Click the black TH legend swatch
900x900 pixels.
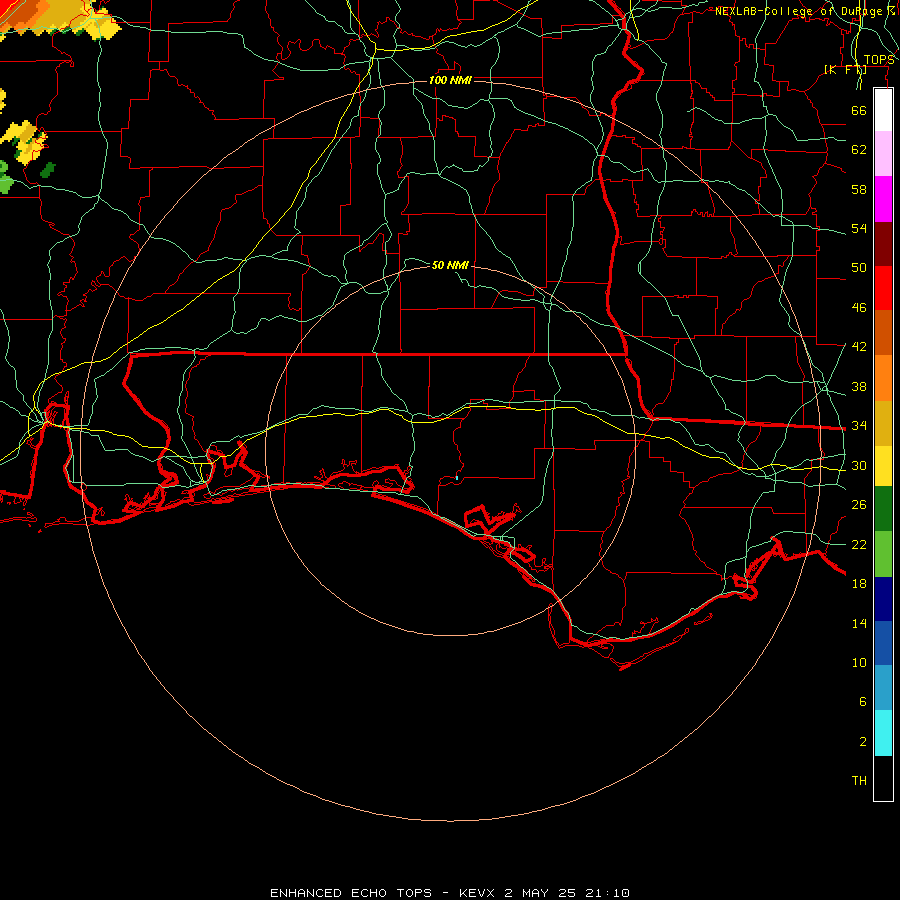click(883, 778)
